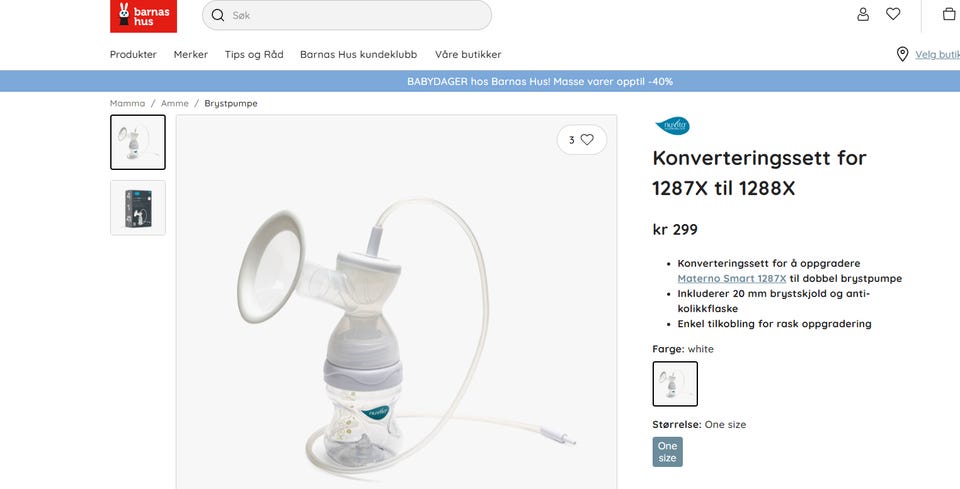The height and width of the screenshot is (489, 960).
Task: Open the Merker menu
Action: (x=190, y=54)
